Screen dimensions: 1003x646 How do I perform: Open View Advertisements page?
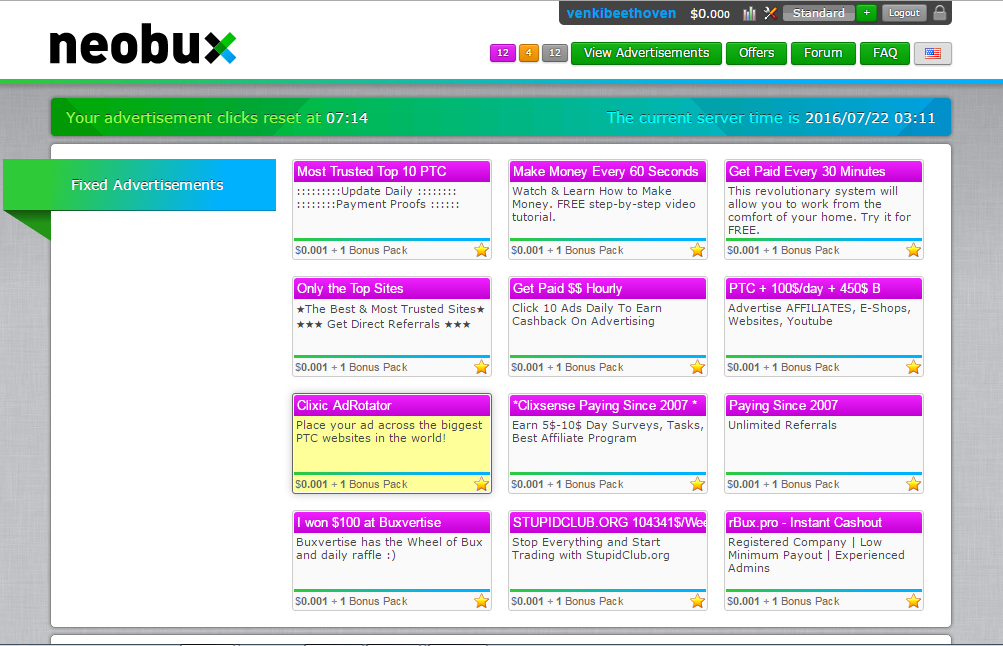[x=646, y=53]
